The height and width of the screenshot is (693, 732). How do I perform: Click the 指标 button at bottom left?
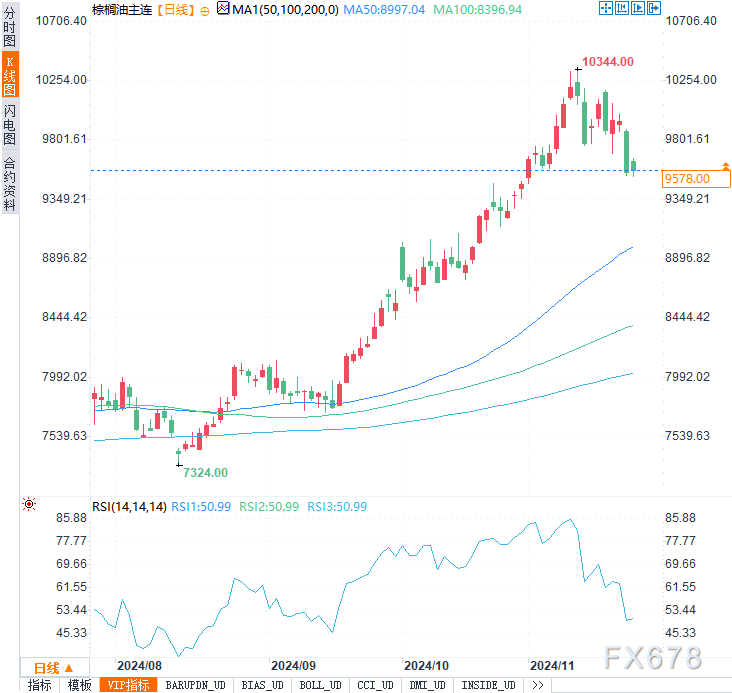(x=40, y=685)
